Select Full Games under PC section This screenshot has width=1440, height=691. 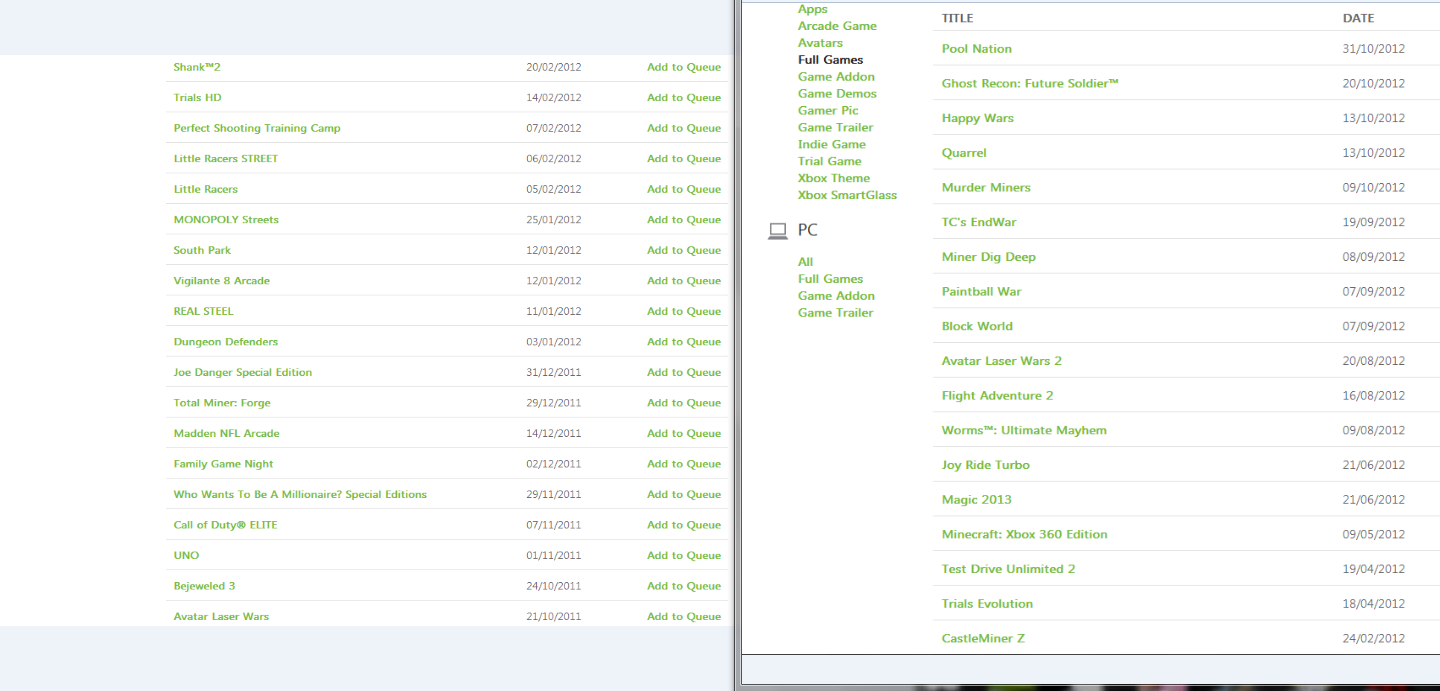tap(830, 279)
